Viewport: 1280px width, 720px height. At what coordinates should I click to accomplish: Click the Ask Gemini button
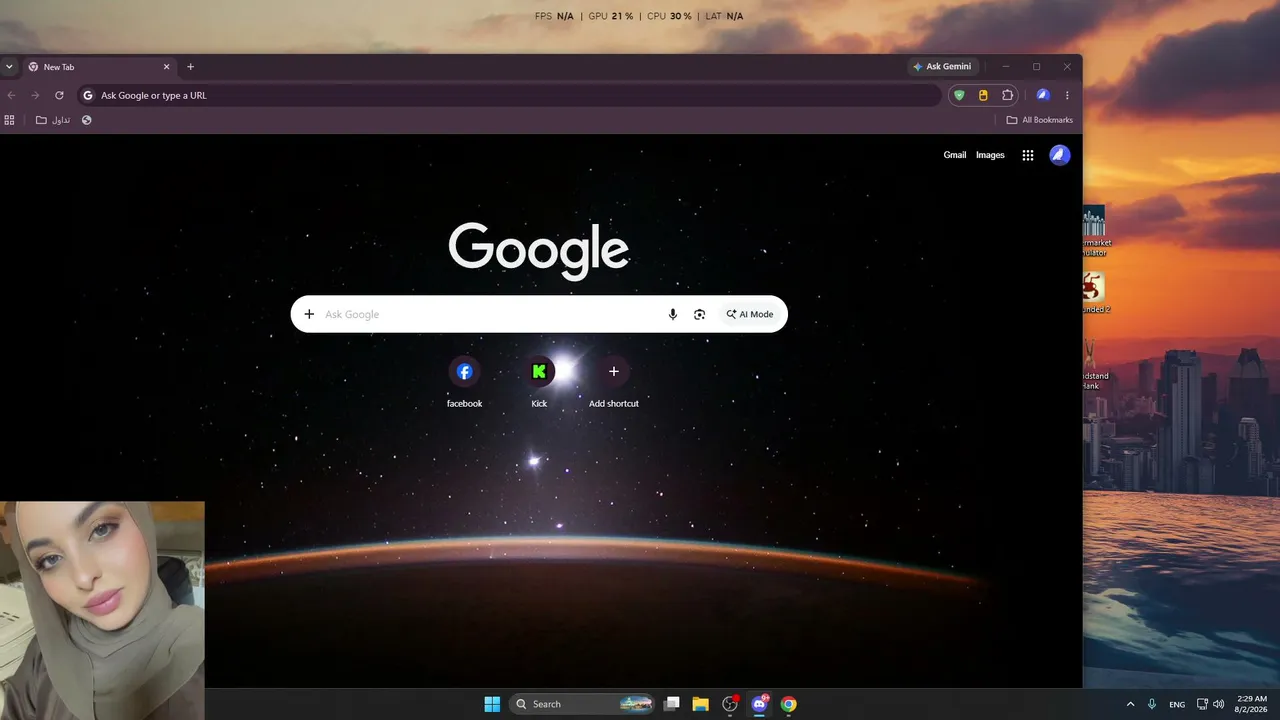[x=942, y=67]
